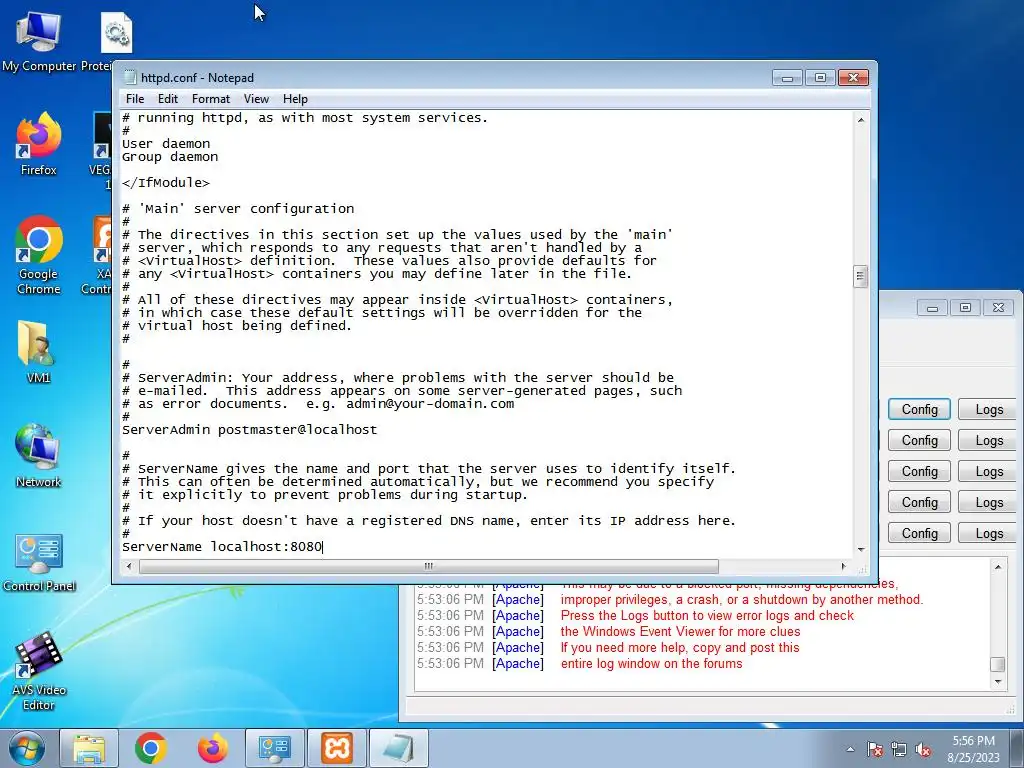1024x768 pixels.
Task: Click 'Press the Logs button' log line
Action: point(707,615)
